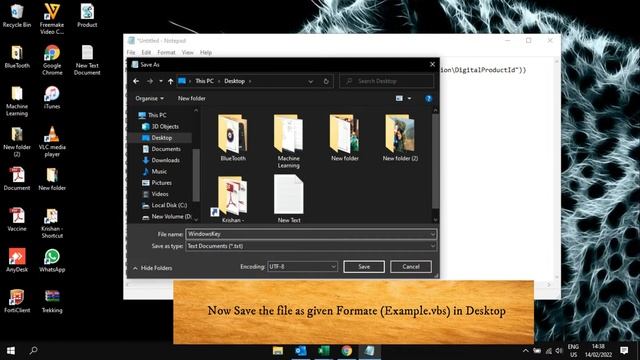Go back in Save As dialog

click(136, 81)
